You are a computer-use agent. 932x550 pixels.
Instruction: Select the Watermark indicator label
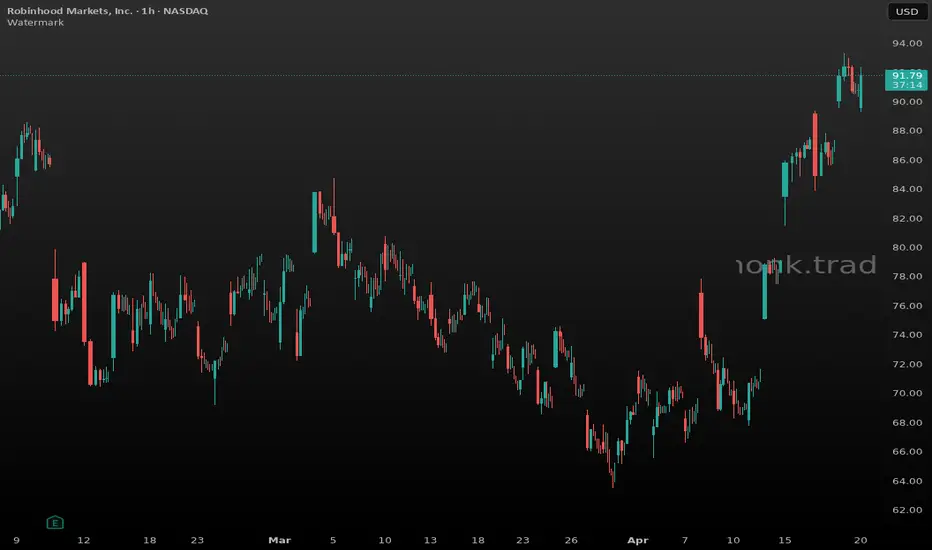click(36, 23)
